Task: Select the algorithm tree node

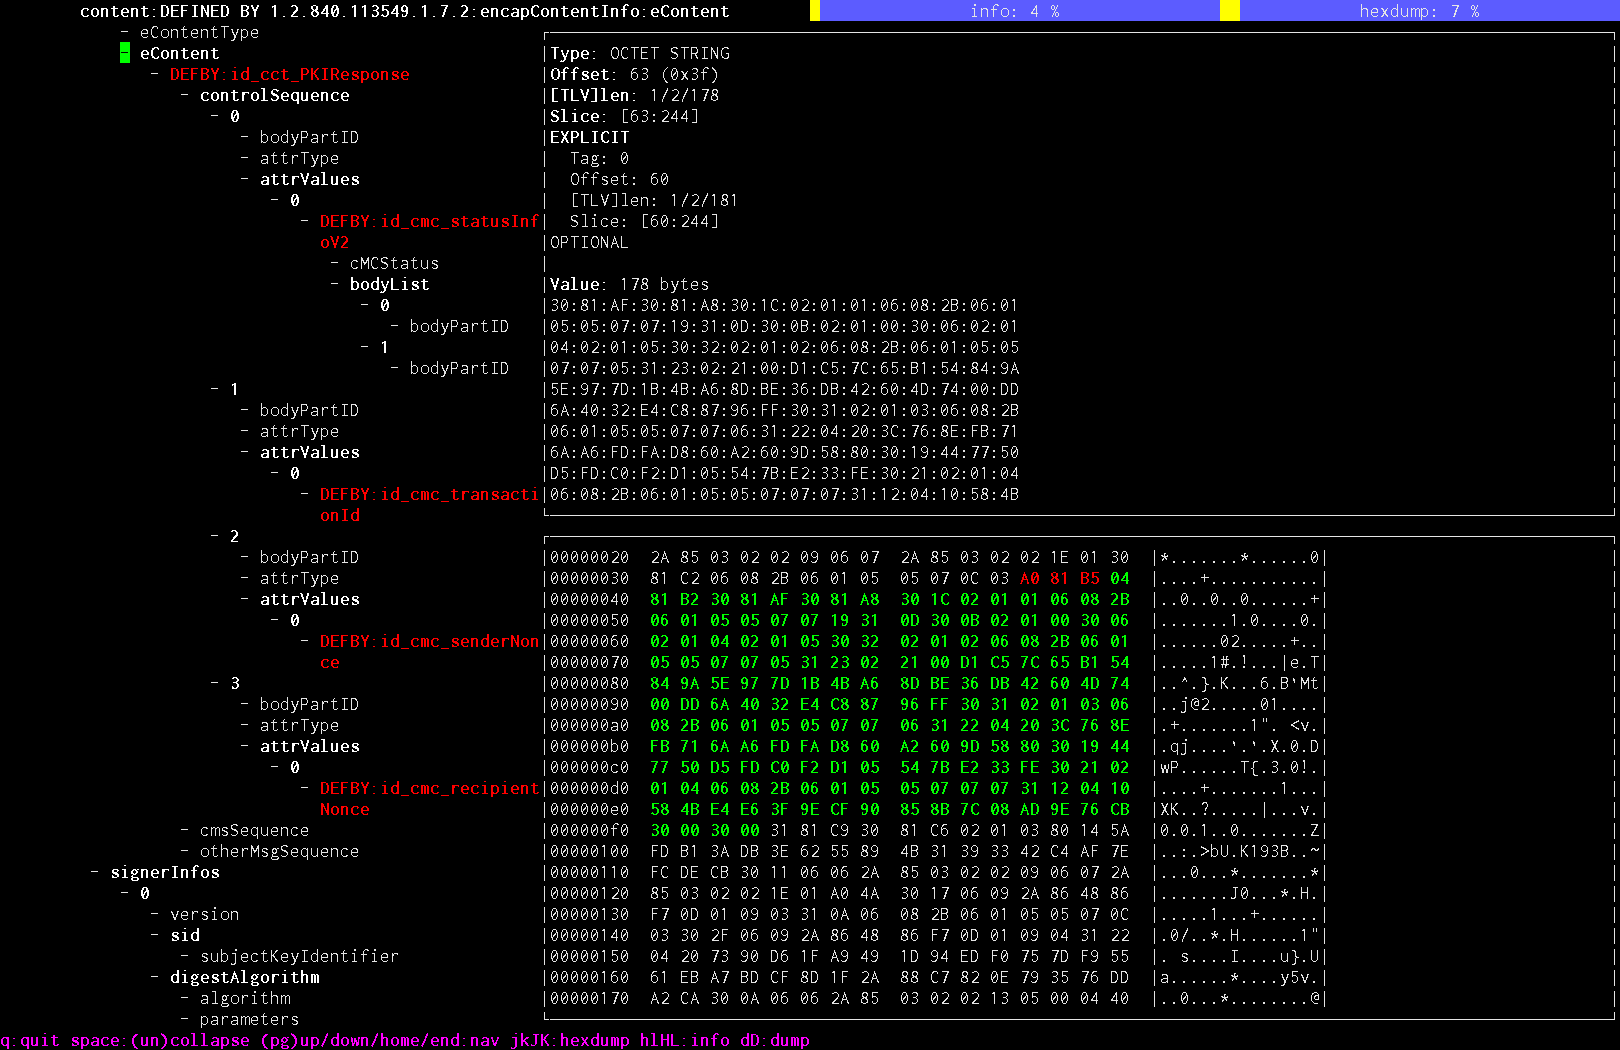Action: coord(245,998)
